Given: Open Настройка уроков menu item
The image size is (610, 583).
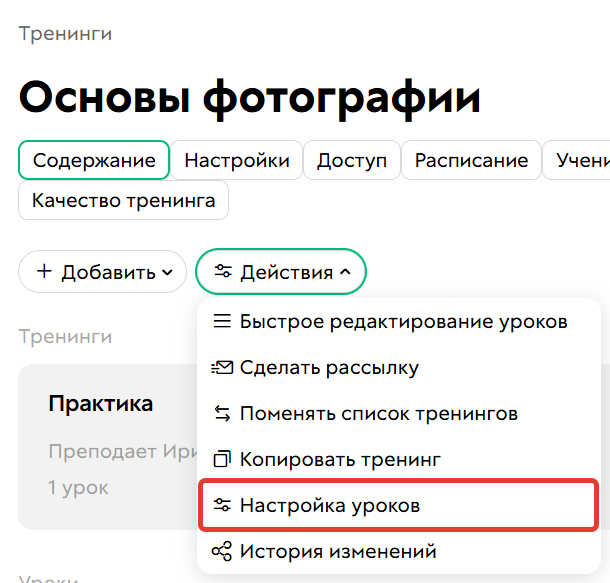Looking at the screenshot, I should click(399, 505).
